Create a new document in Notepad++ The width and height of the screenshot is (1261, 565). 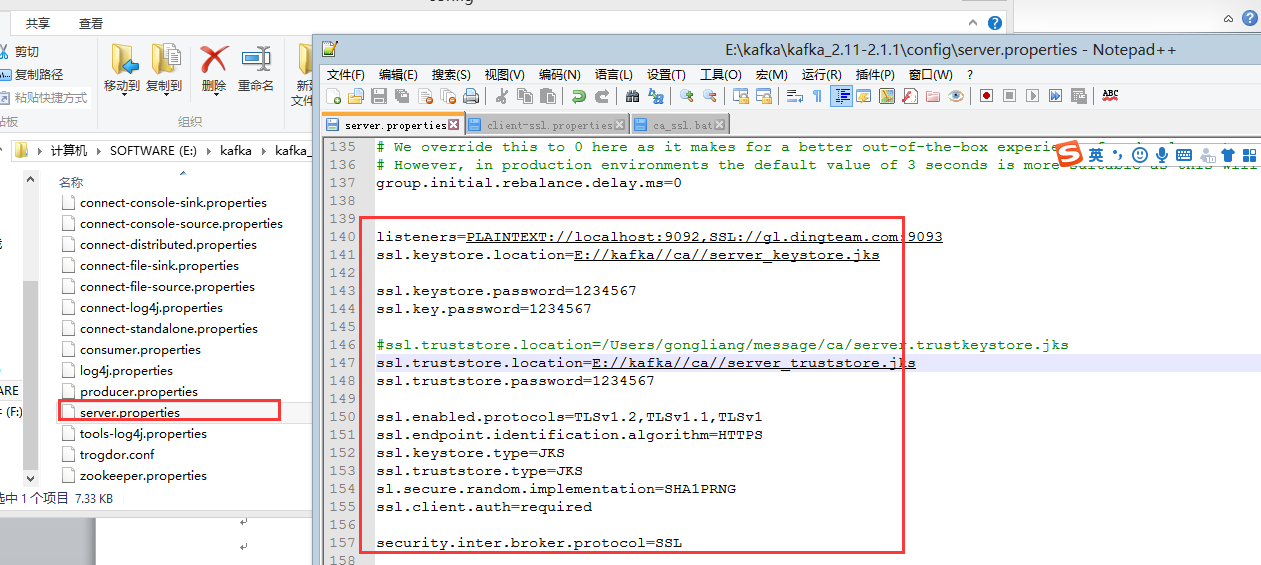(334, 96)
